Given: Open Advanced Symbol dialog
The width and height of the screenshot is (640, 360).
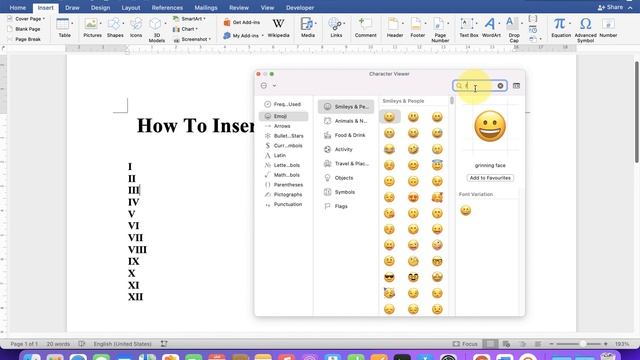Looking at the screenshot, I should click(585, 29).
